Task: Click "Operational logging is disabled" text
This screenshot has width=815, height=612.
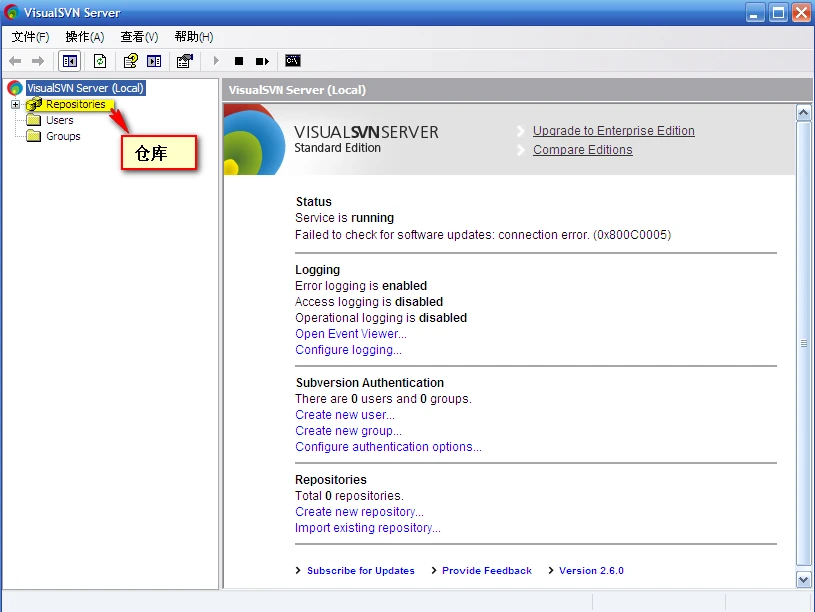Action: click(x=381, y=318)
